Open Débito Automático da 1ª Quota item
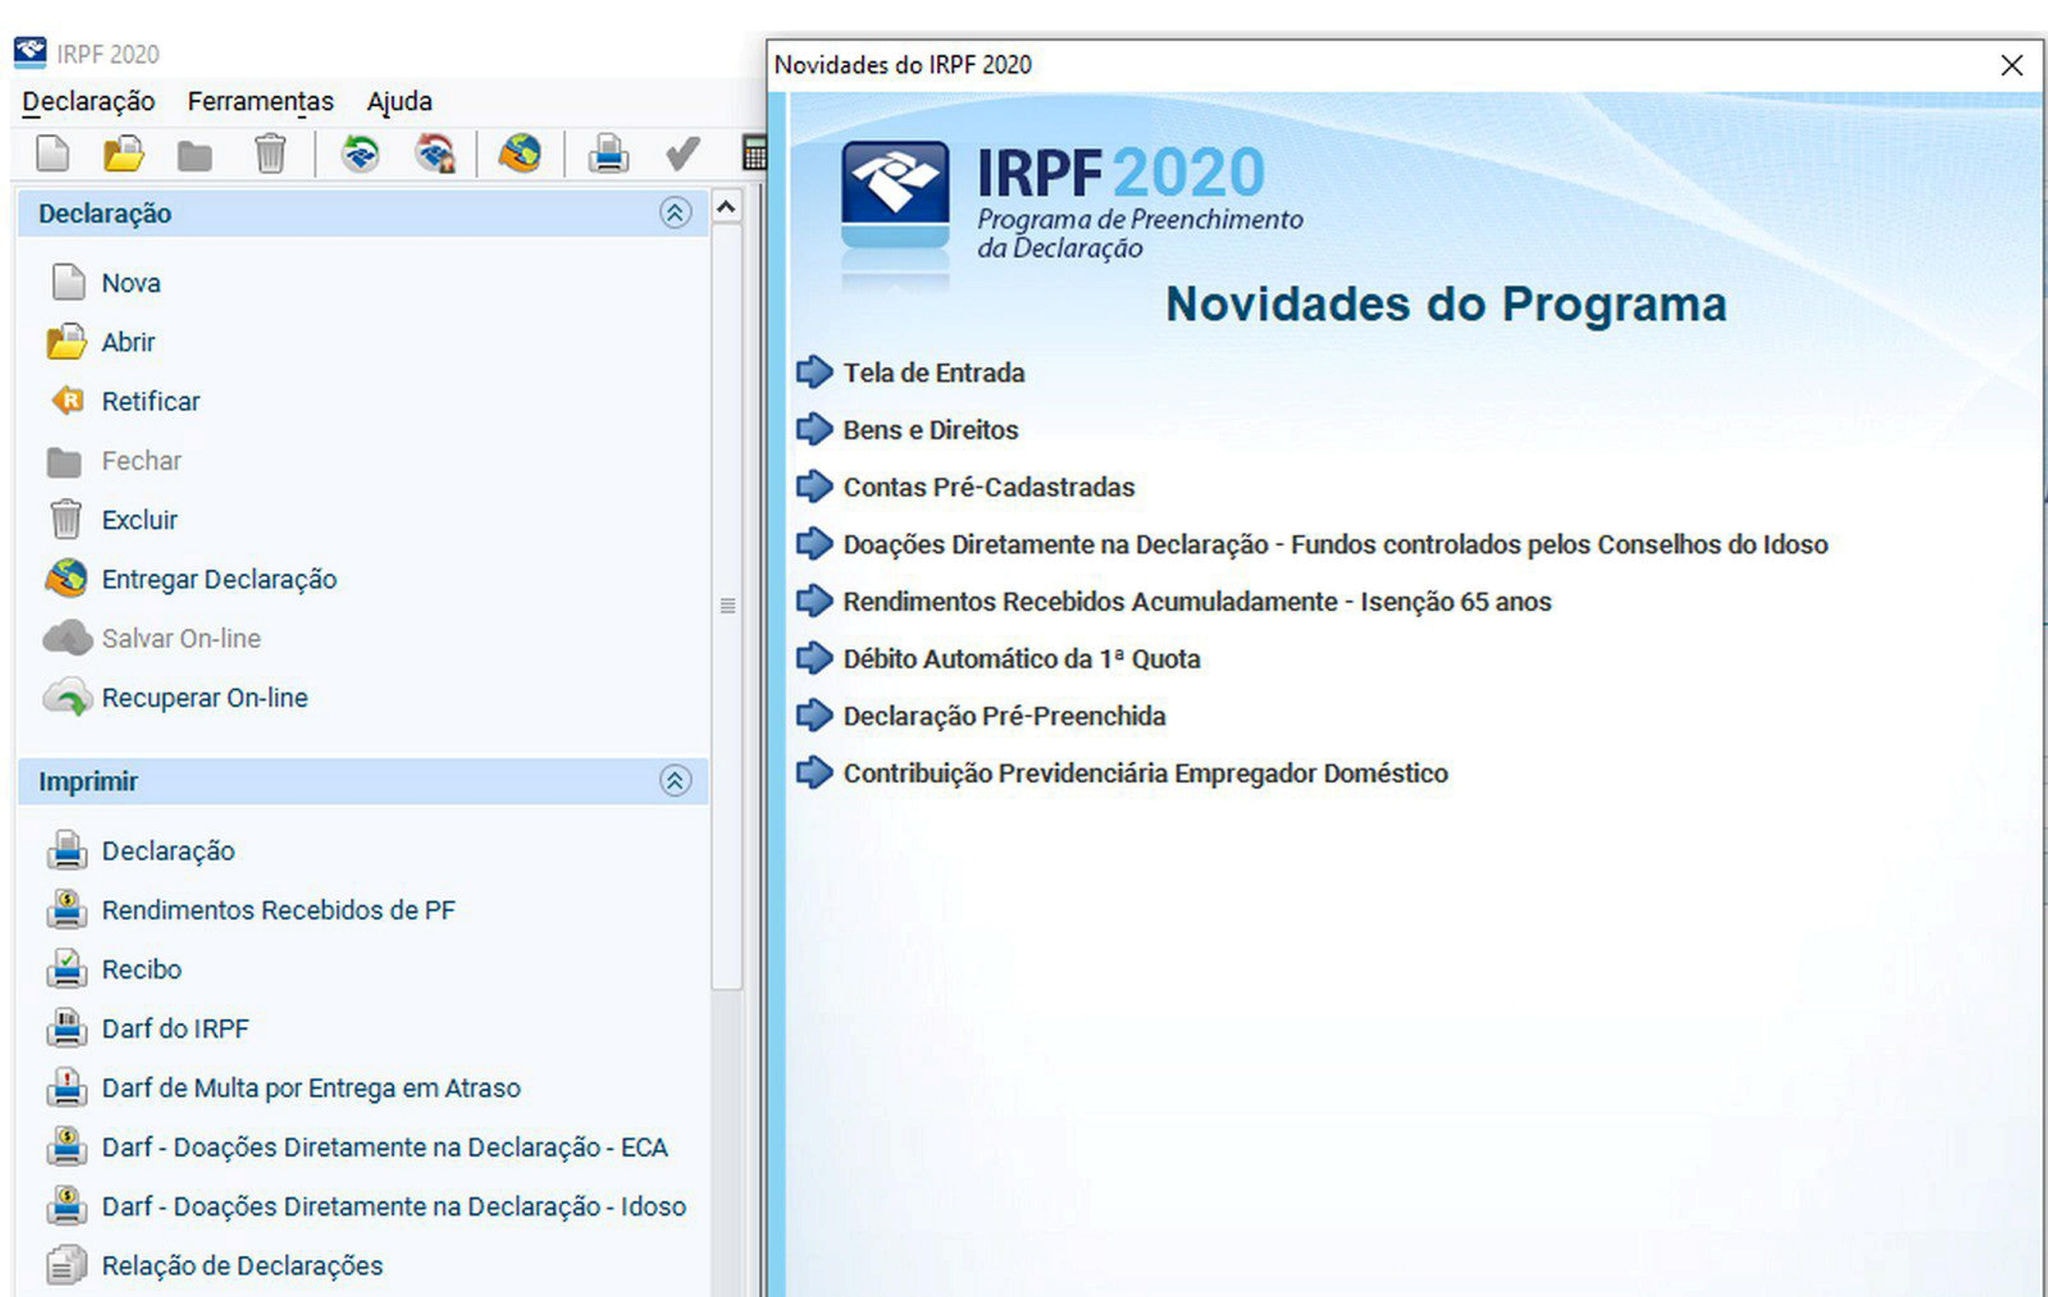Image resolution: width=2048 pixels, height=1297 pixels. 1021,659
